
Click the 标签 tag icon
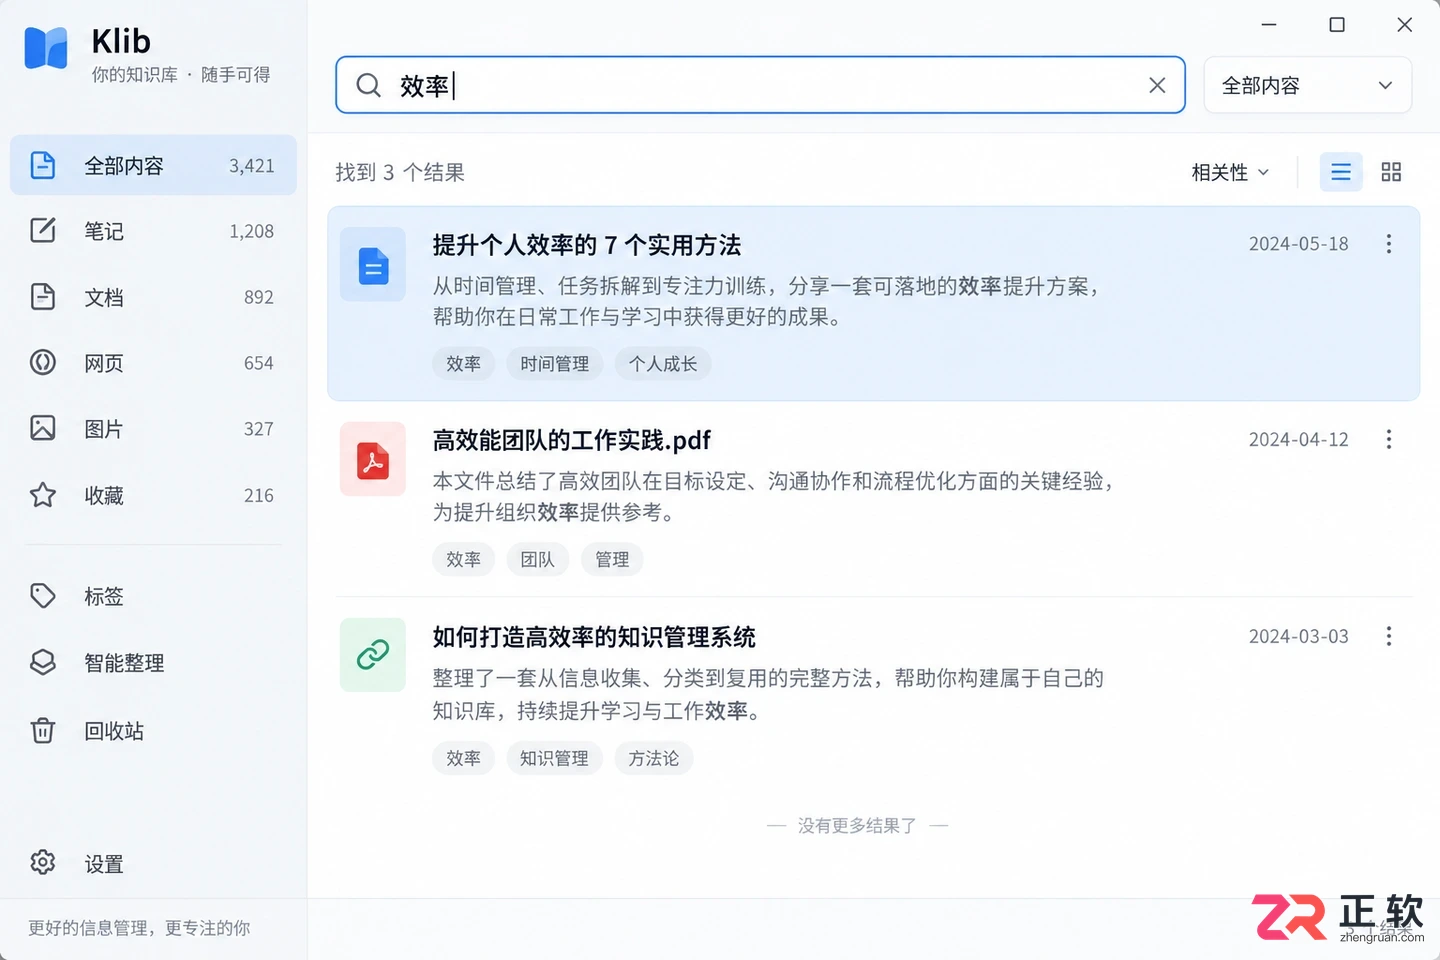(x=43, y=596)
